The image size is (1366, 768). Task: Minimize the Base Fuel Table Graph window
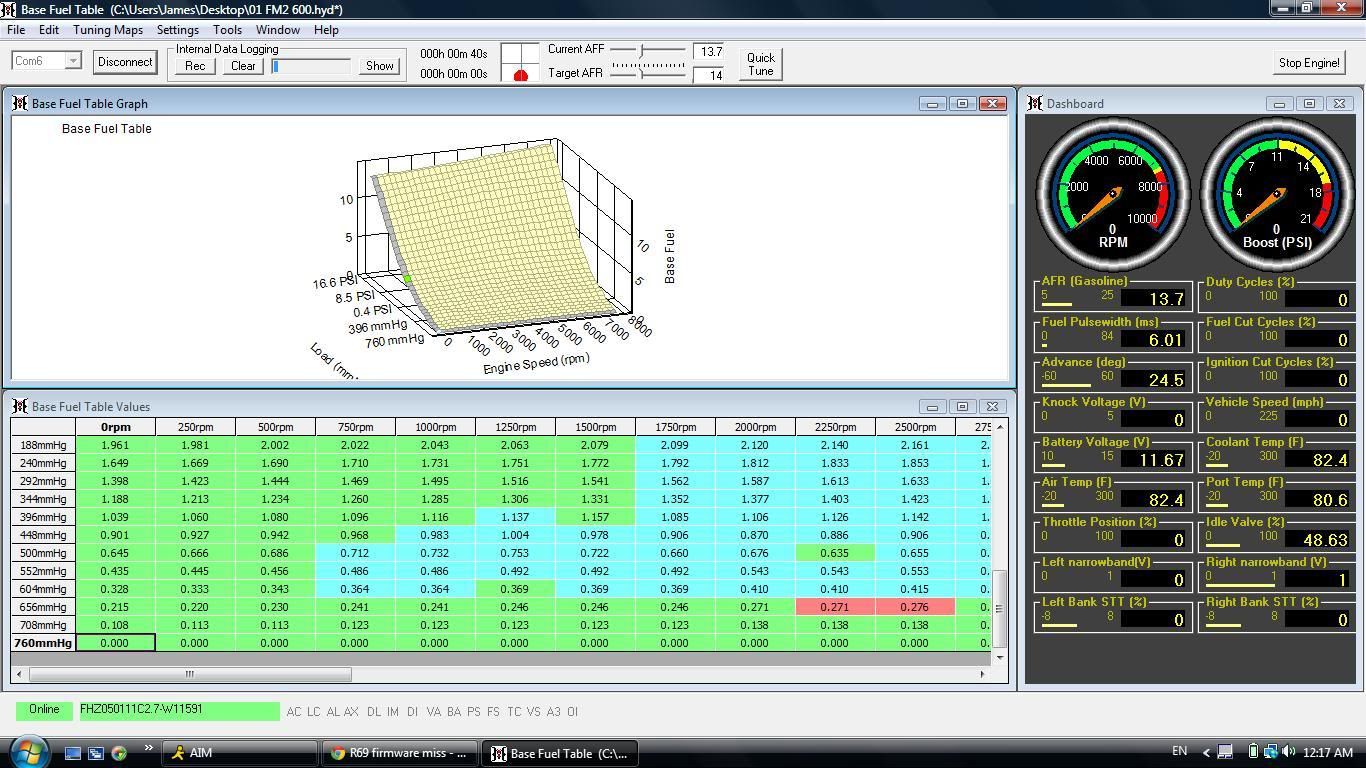pyautogui.click(x=932, y=103)
